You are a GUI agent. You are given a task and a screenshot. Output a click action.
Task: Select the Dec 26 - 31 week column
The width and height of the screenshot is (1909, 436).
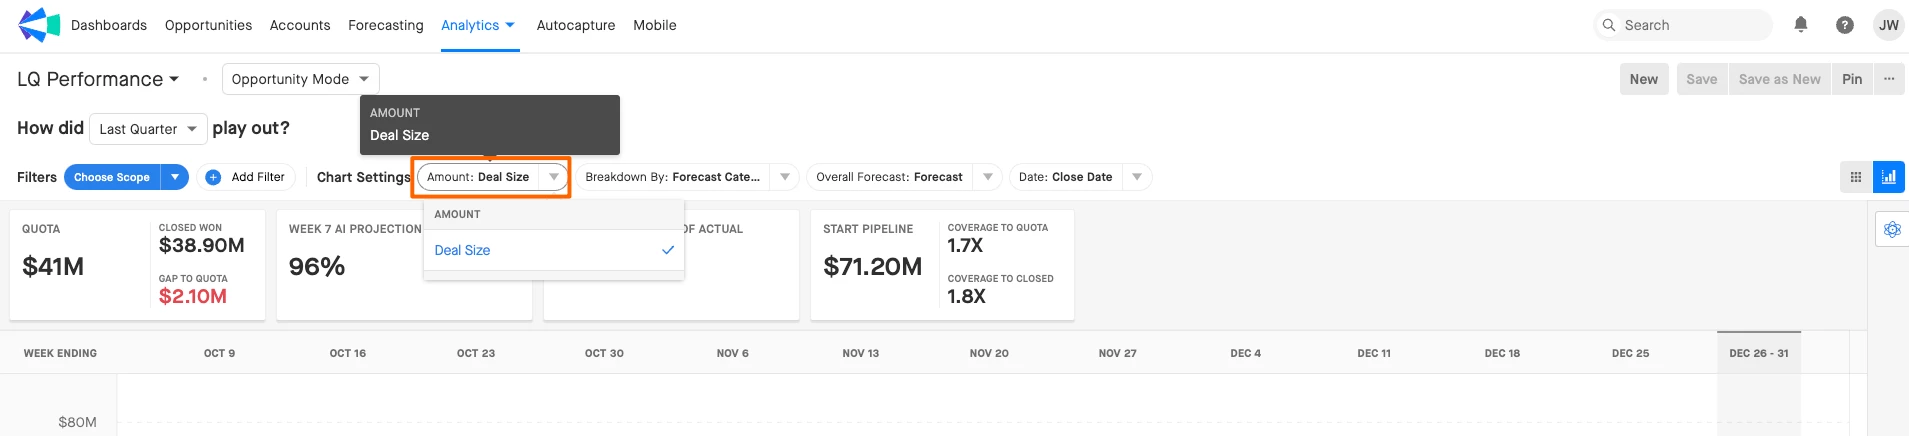1758,353
